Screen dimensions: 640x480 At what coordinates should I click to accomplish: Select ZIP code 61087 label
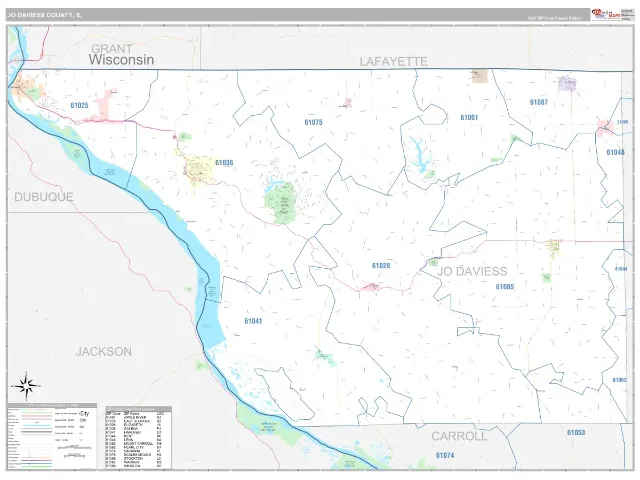[539, 102]
